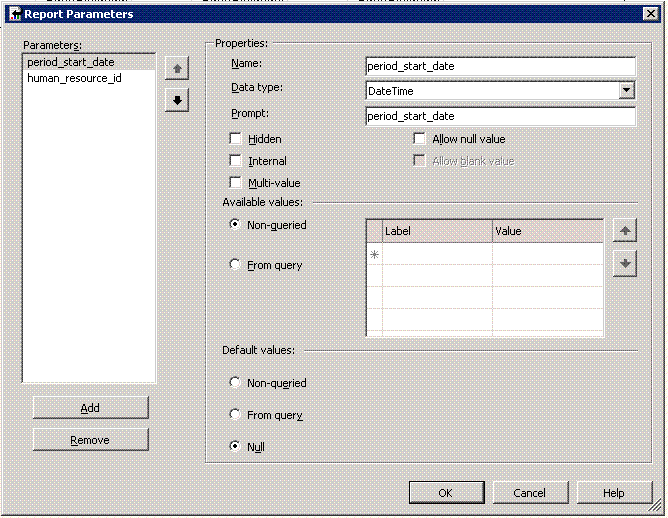Viewport: 668px width, 518px height.
Task: Select From query under Default values
Action: [x=236, y=415]
